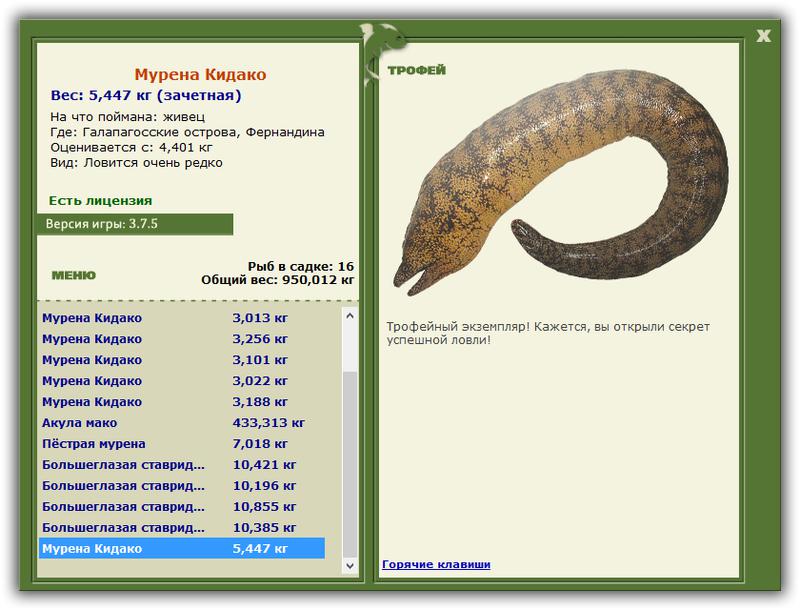Image resolution: width=800 pixels, height=610 pixels.
Task: Select Акула мако 433,313 кг row
Action: (x=182, y=422)
